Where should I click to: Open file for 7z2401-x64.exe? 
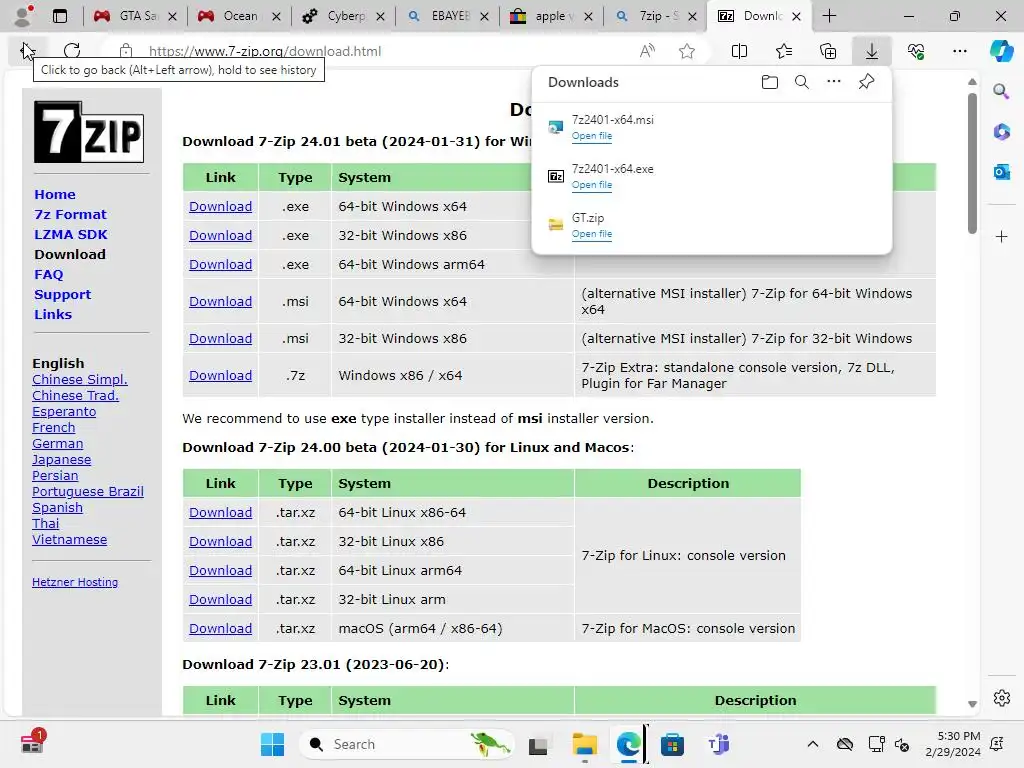pos(592,185)
